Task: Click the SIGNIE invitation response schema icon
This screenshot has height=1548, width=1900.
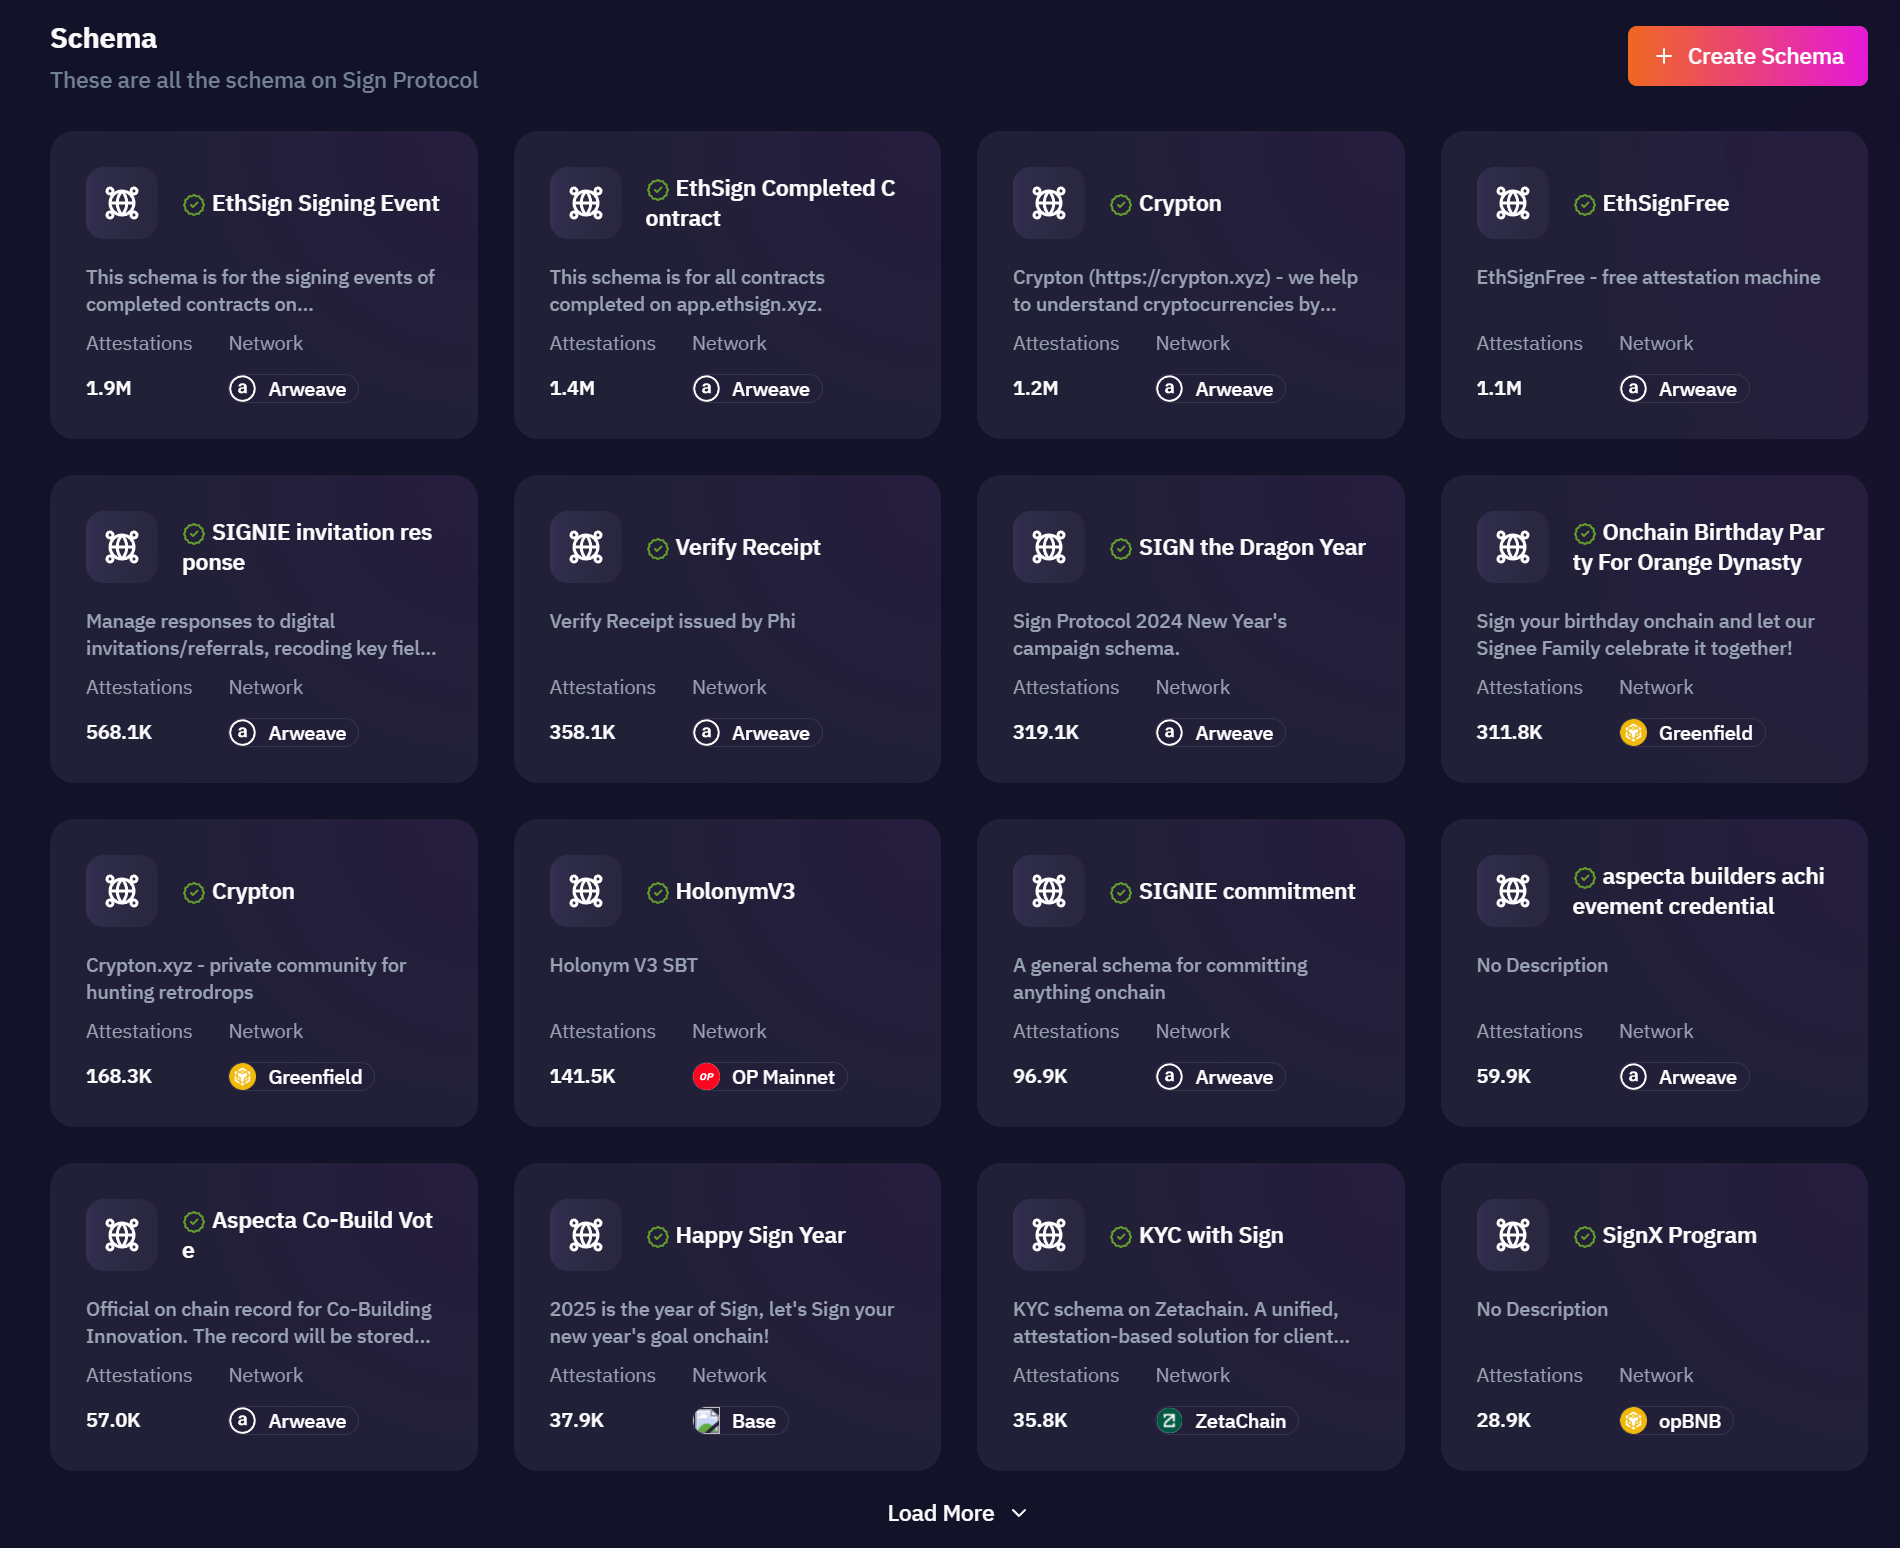Action: [x=122, y=547]
